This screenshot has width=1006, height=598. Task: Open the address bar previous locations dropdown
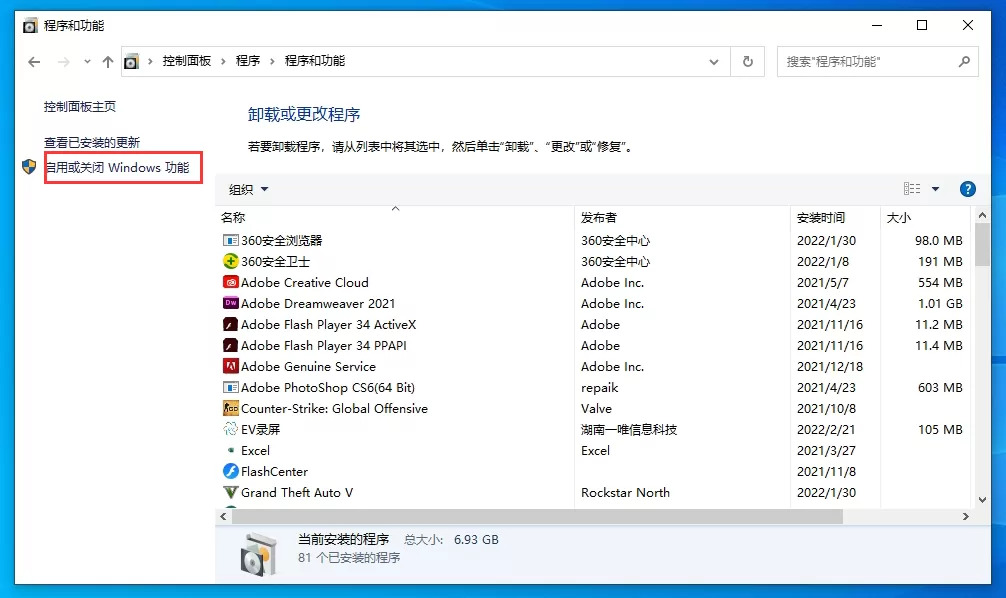click(x=714, y=61)
